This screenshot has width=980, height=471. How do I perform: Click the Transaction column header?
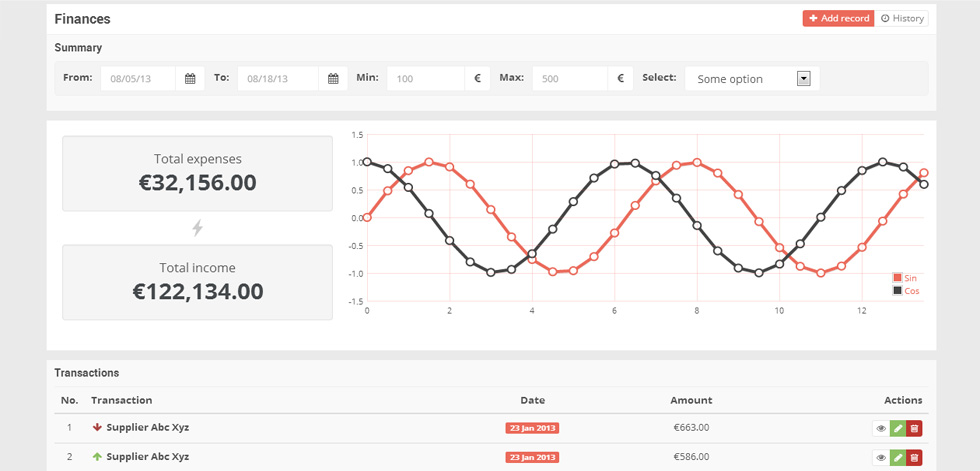click(x=121, y=400)
